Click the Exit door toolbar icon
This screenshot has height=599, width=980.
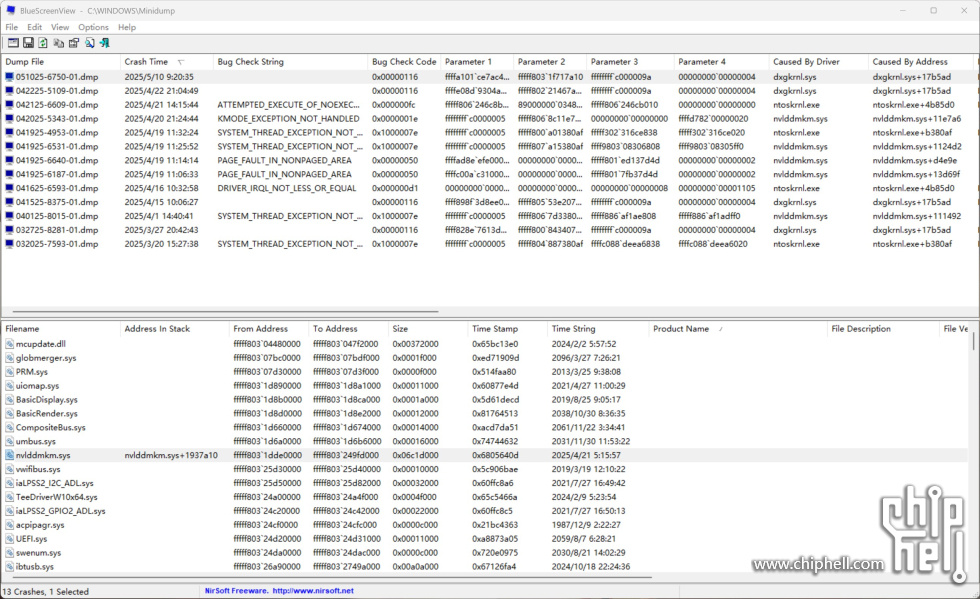(x=104, y=43)
